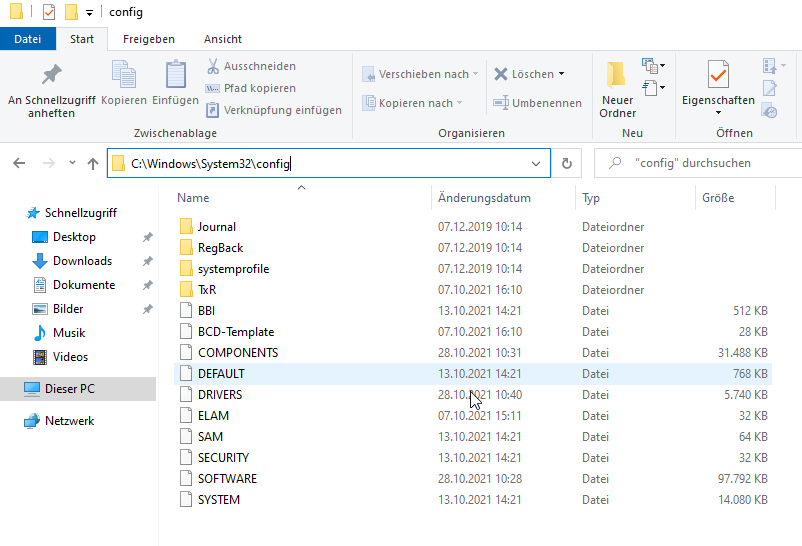The image size is (802, 546).
Task: Switch to the Start ribbon tab
Action: pyautogui.click(x=82, y=39)
